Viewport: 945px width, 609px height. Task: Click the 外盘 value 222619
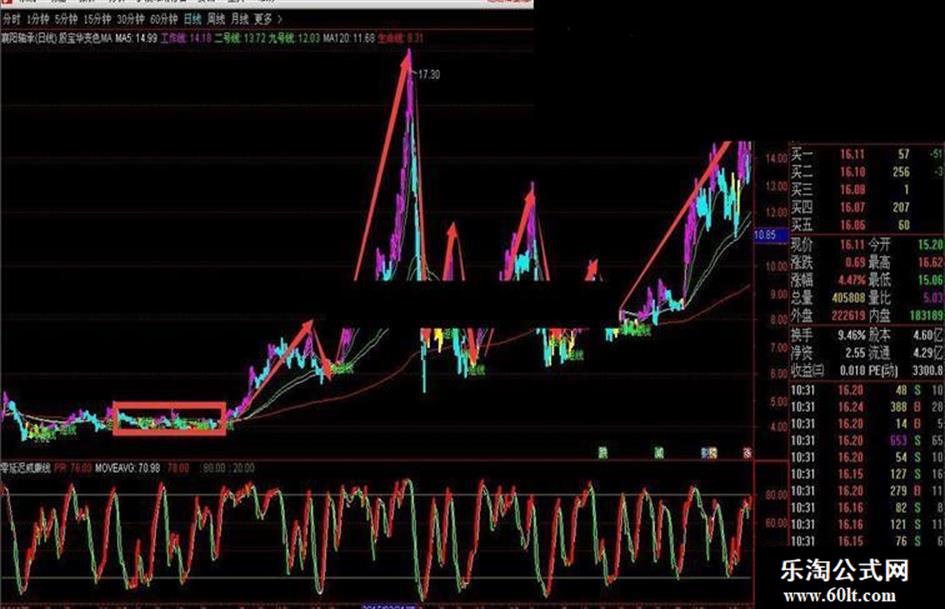[x=849, y=315]
